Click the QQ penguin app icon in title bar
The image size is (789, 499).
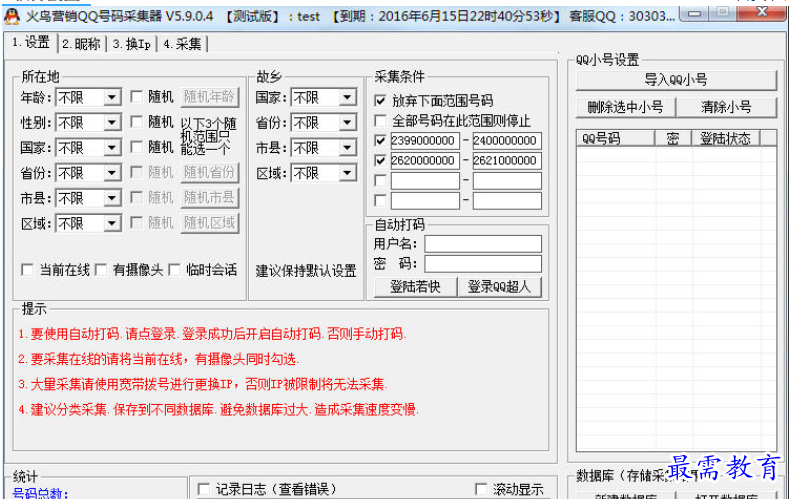pyautogui.click(x=11, y=17)
